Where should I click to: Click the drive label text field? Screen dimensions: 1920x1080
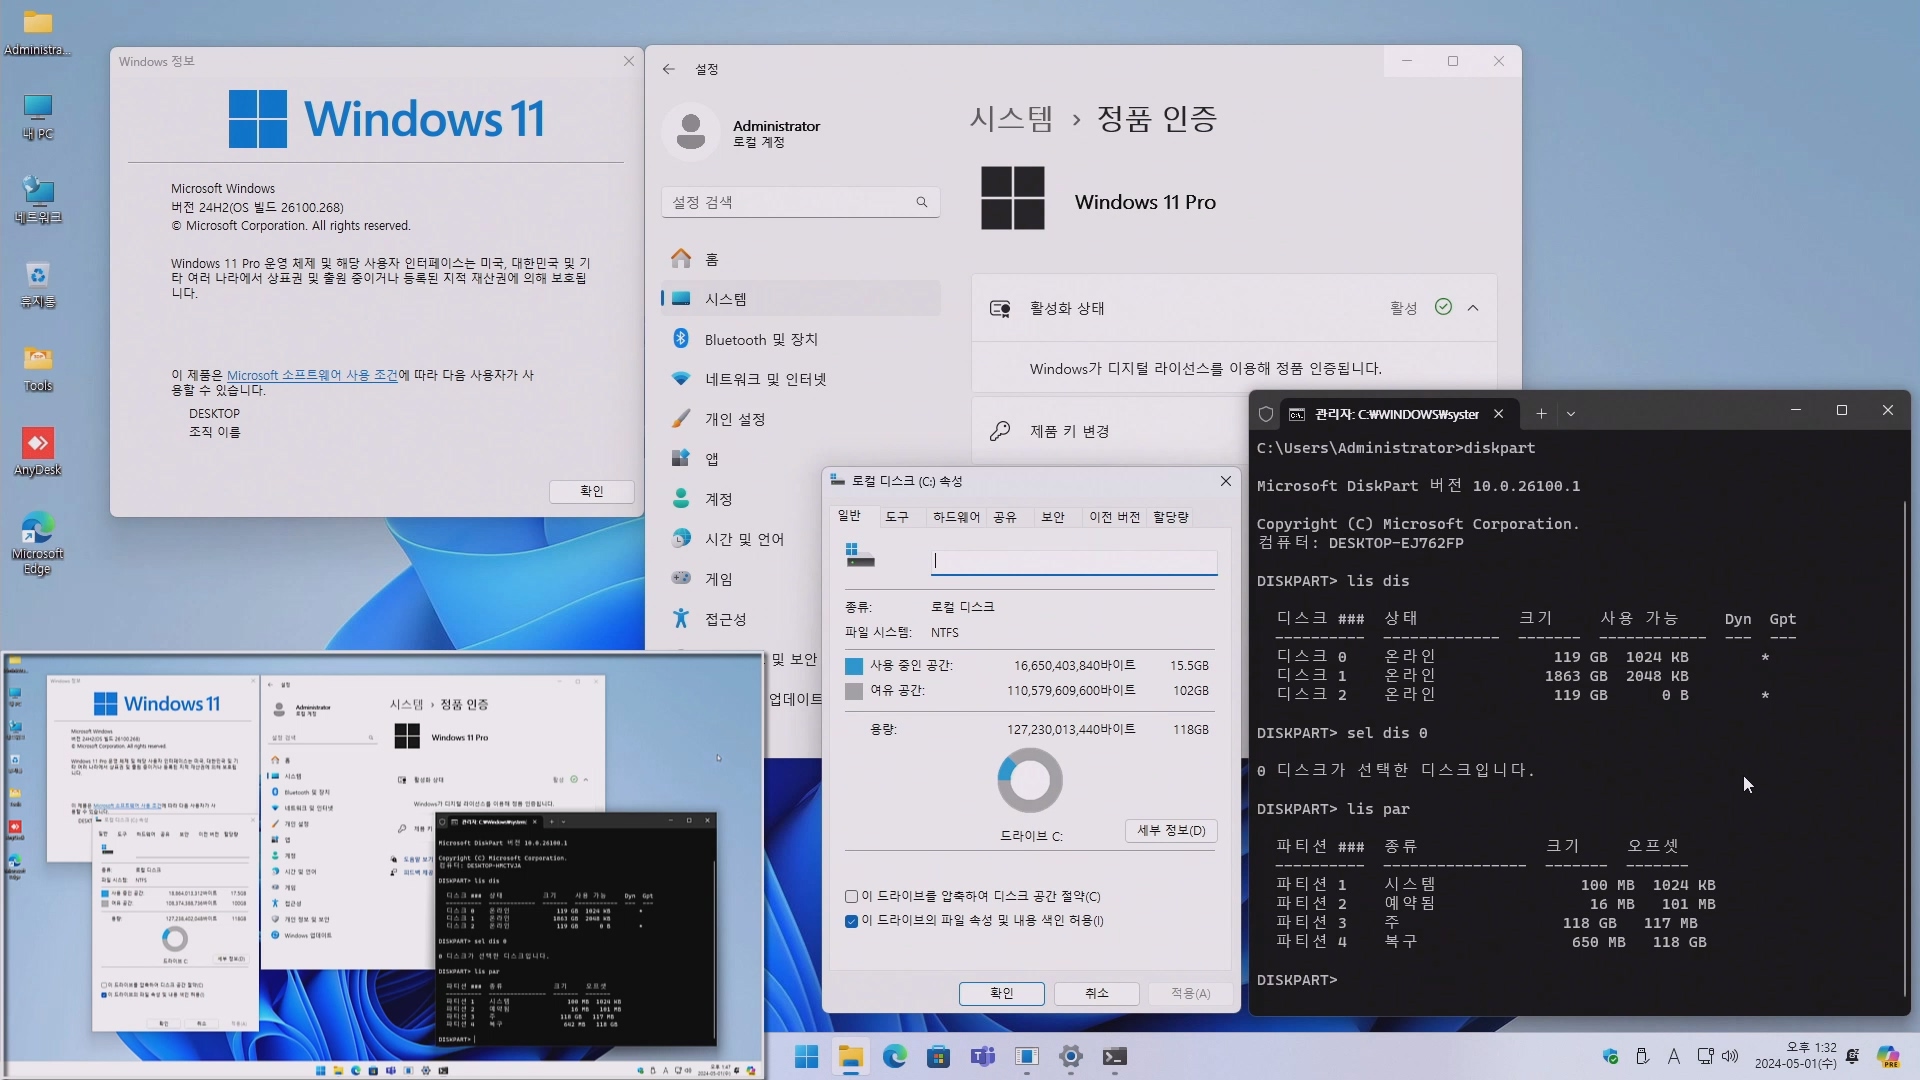pyautogui.click(x=1074, y=561)
